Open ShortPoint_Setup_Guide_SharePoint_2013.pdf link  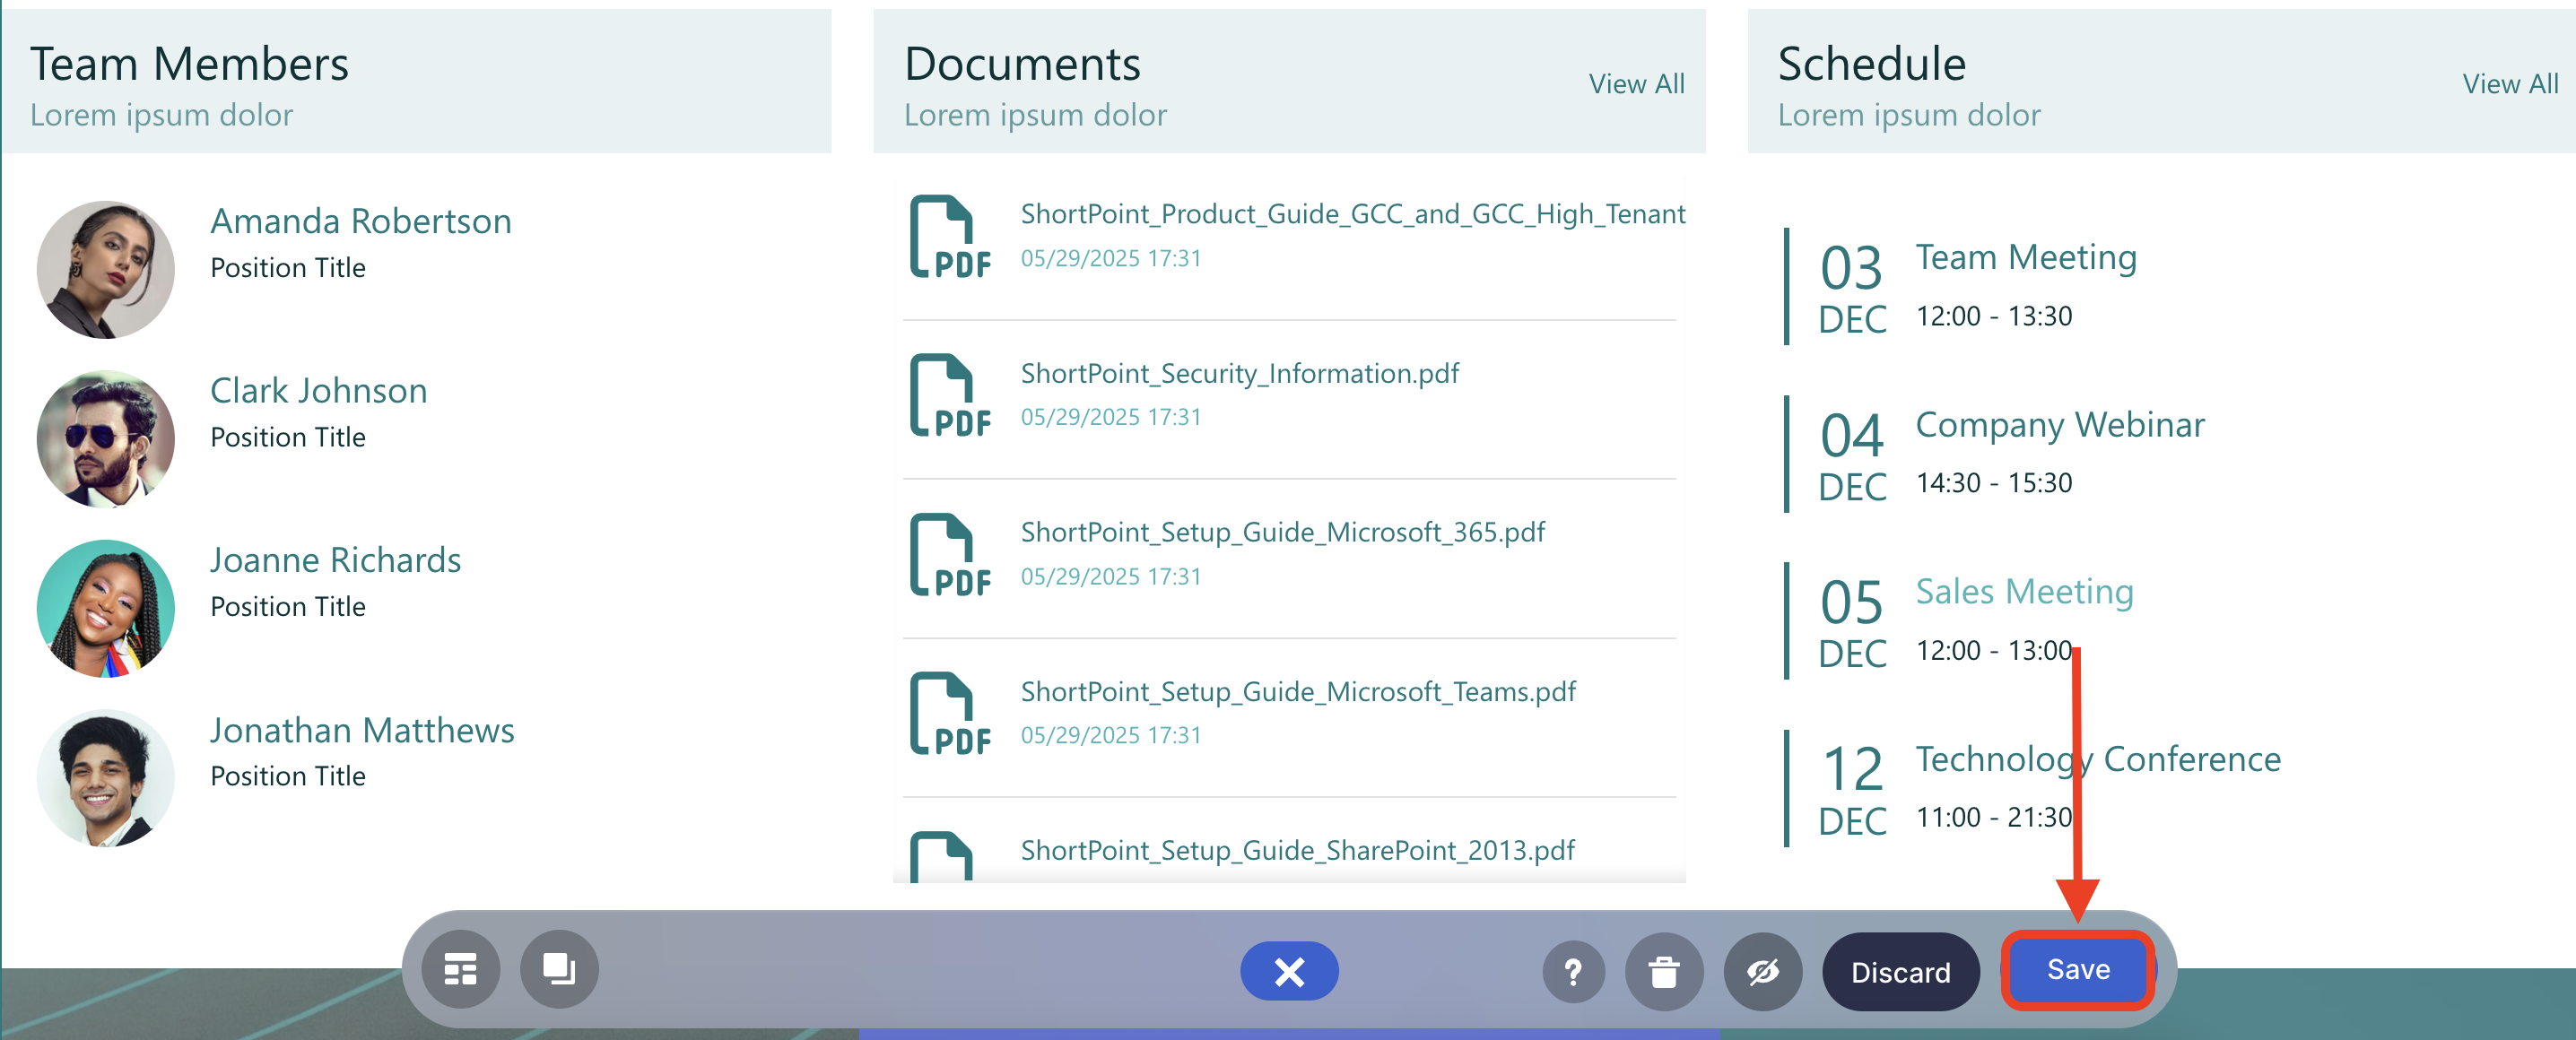pos(1296,850)
